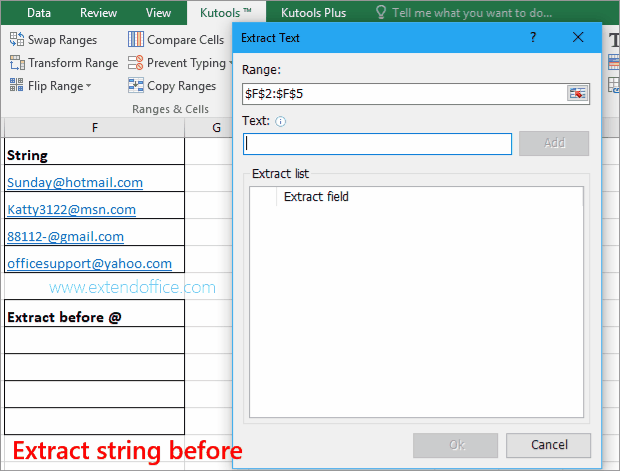Switch to the Data tab
620x471 pixels.
[x=39, y=13]
